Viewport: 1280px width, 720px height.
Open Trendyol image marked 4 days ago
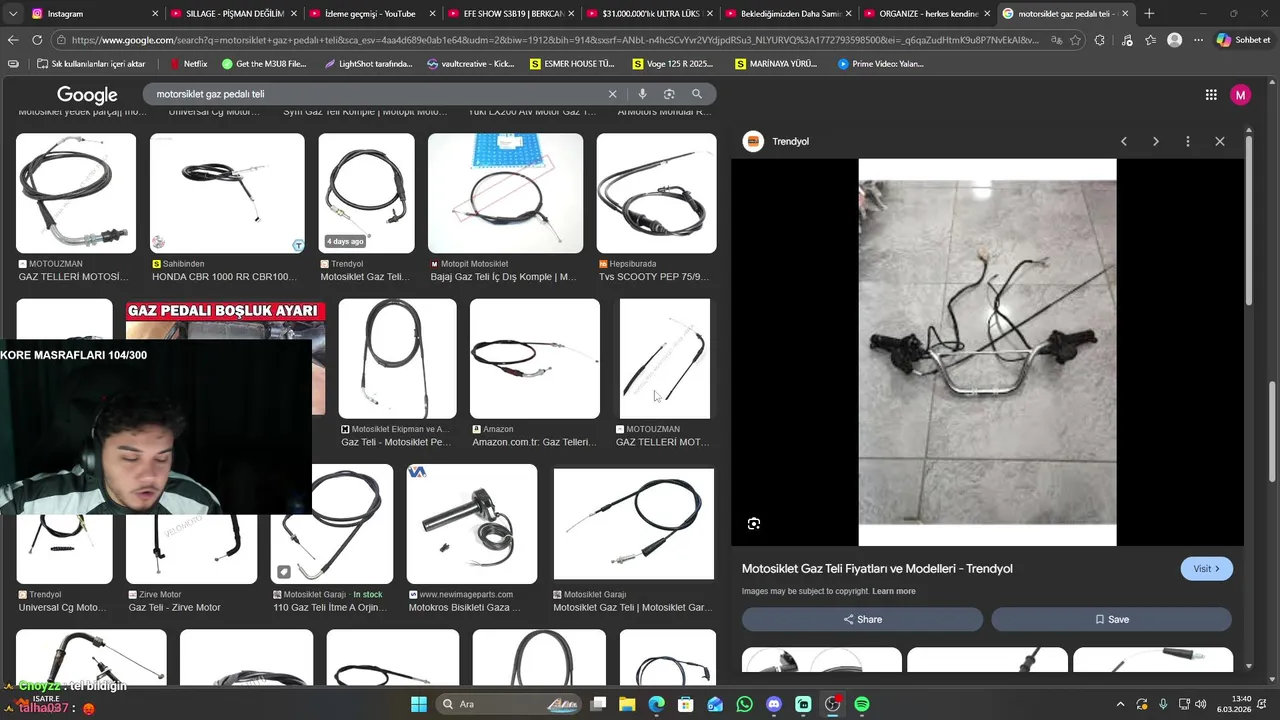click(x=366, y=193)
